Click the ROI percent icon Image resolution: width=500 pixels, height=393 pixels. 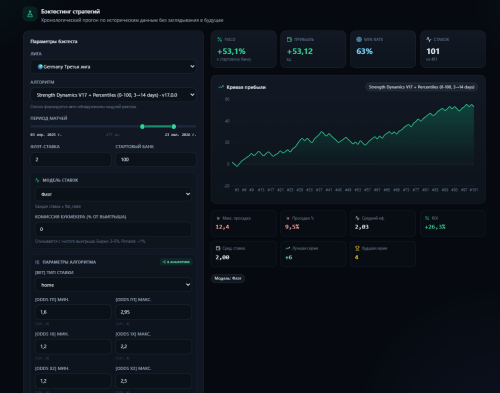coord(427,218)
